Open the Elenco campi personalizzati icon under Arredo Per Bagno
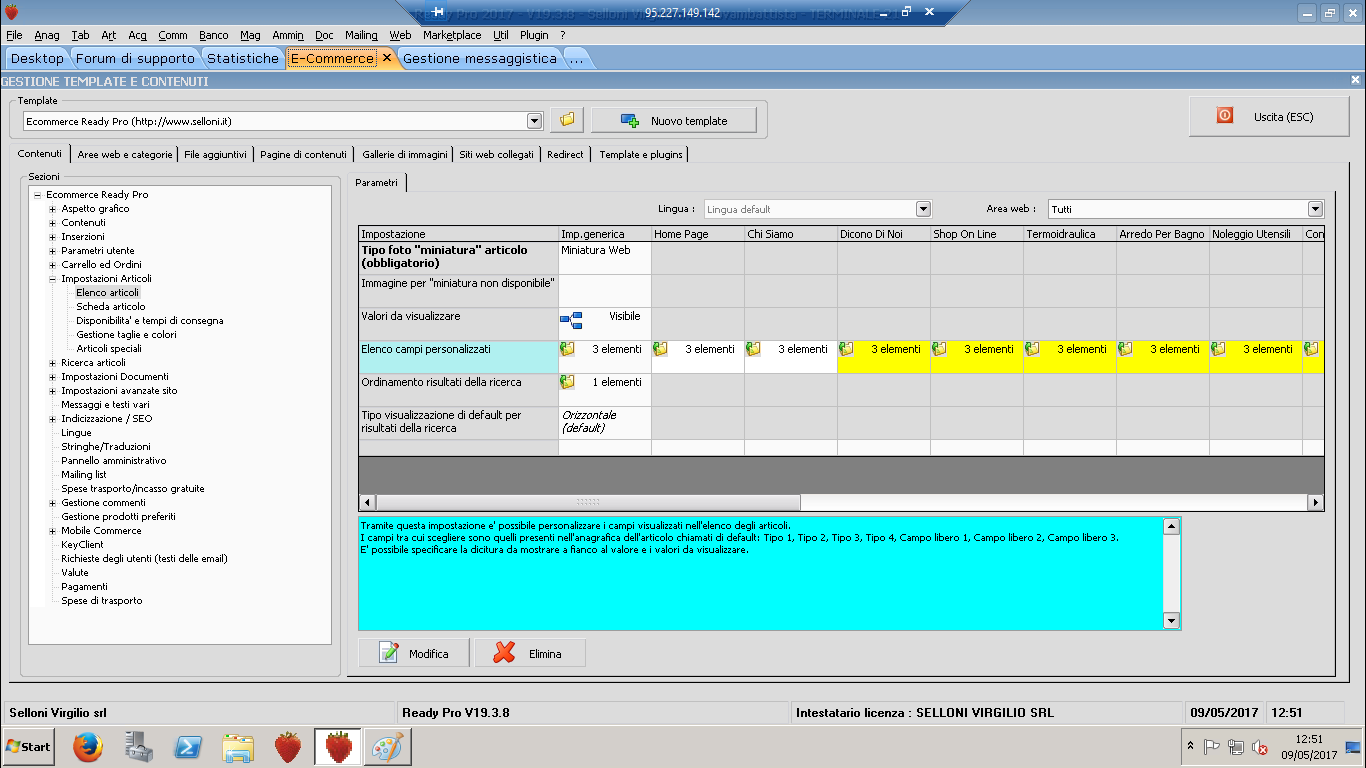Image resolution: width=1366 pixels, height=768 pixels. [1126, 349]
